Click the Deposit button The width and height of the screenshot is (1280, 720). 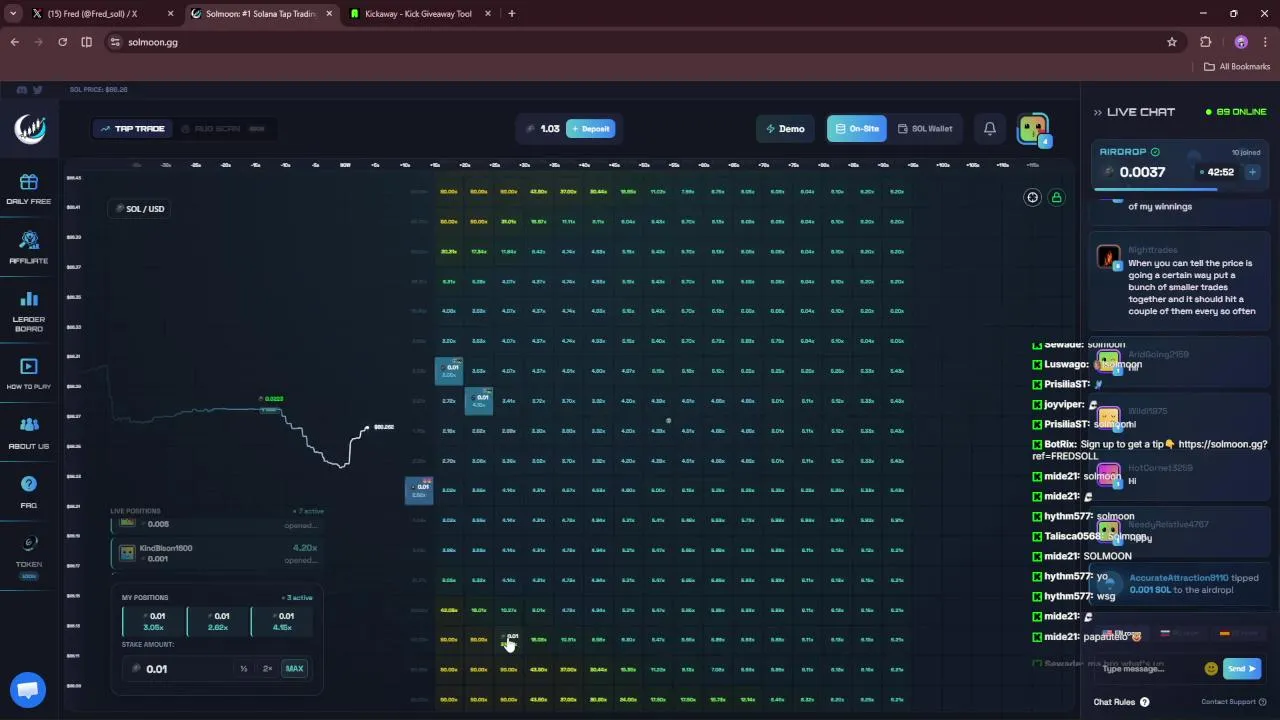(591, 129)
